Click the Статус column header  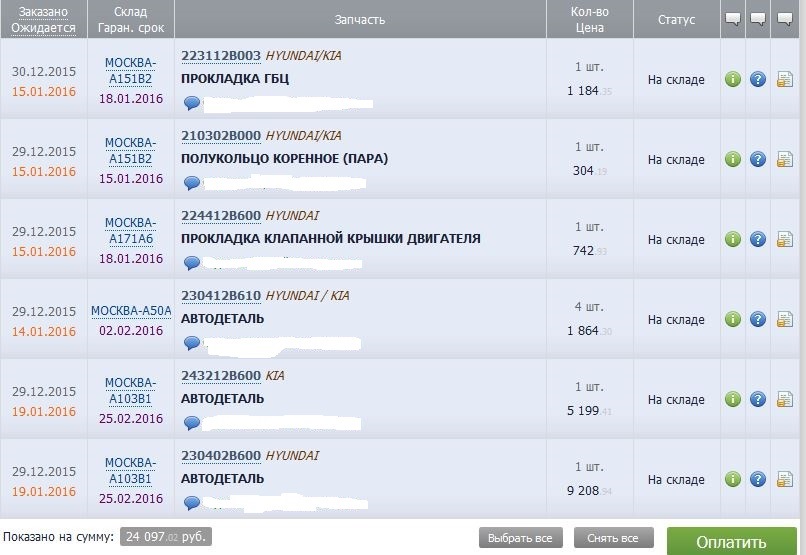click(677, 20)
